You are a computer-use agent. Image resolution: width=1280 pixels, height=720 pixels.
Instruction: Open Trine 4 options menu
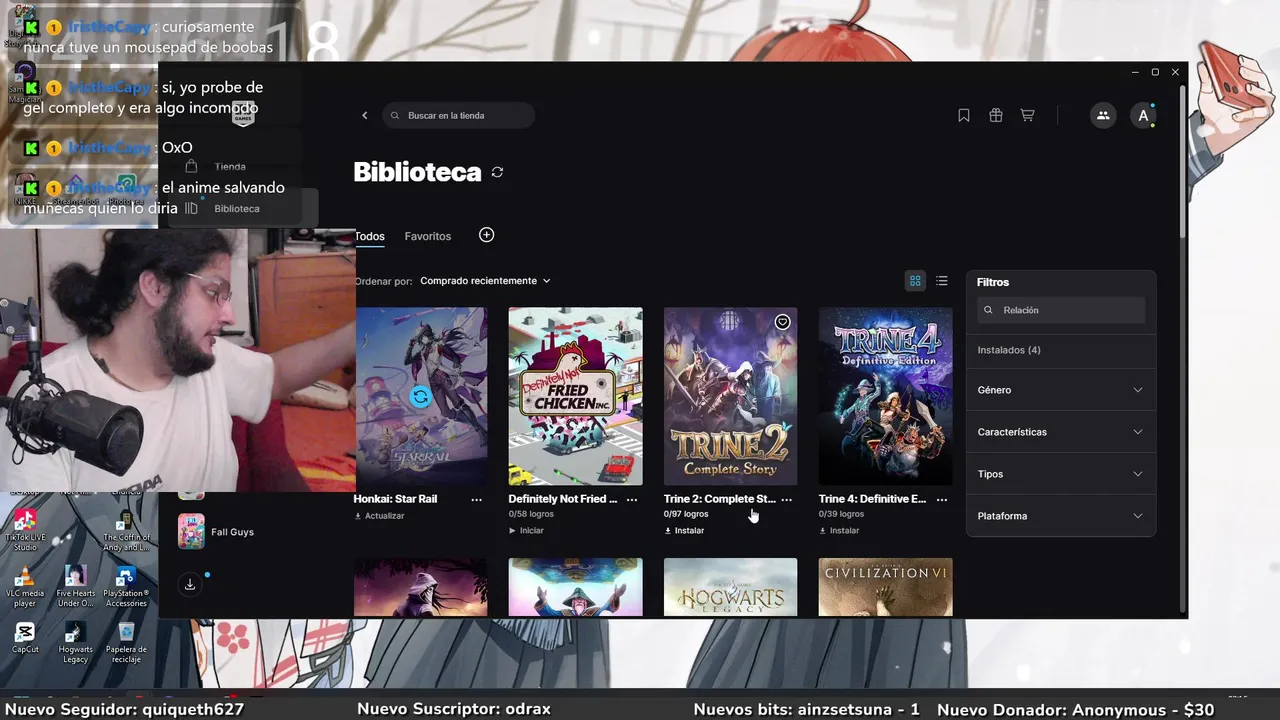[941, 499]
